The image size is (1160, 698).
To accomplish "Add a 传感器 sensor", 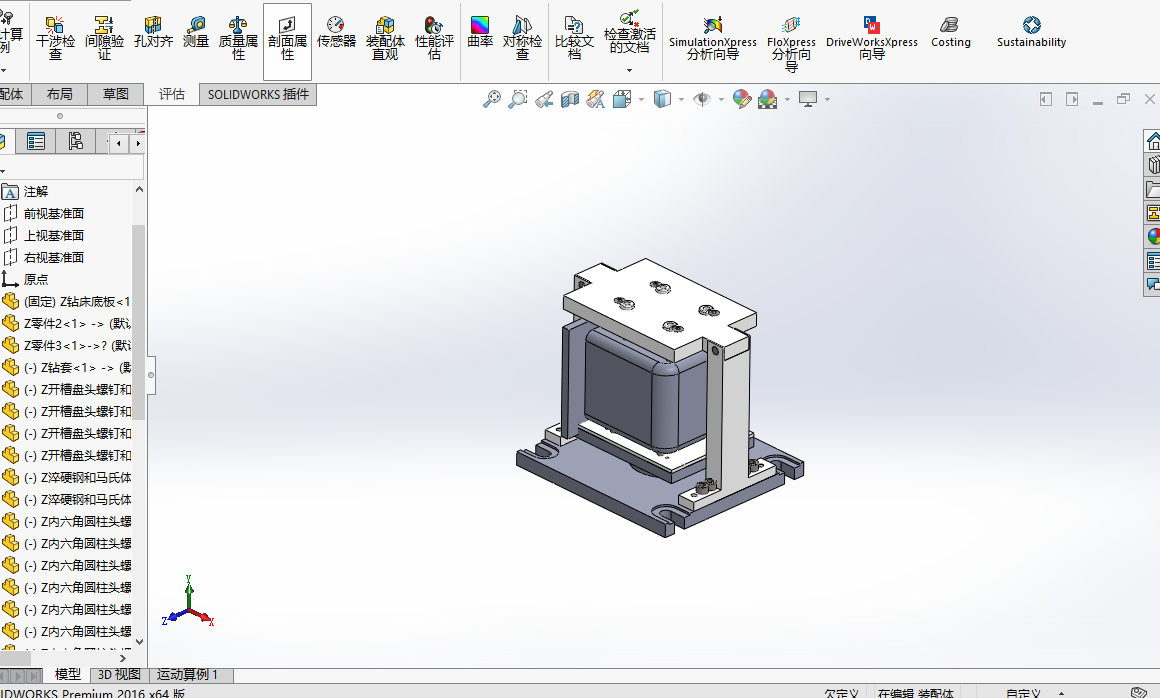I will point(337,33).
